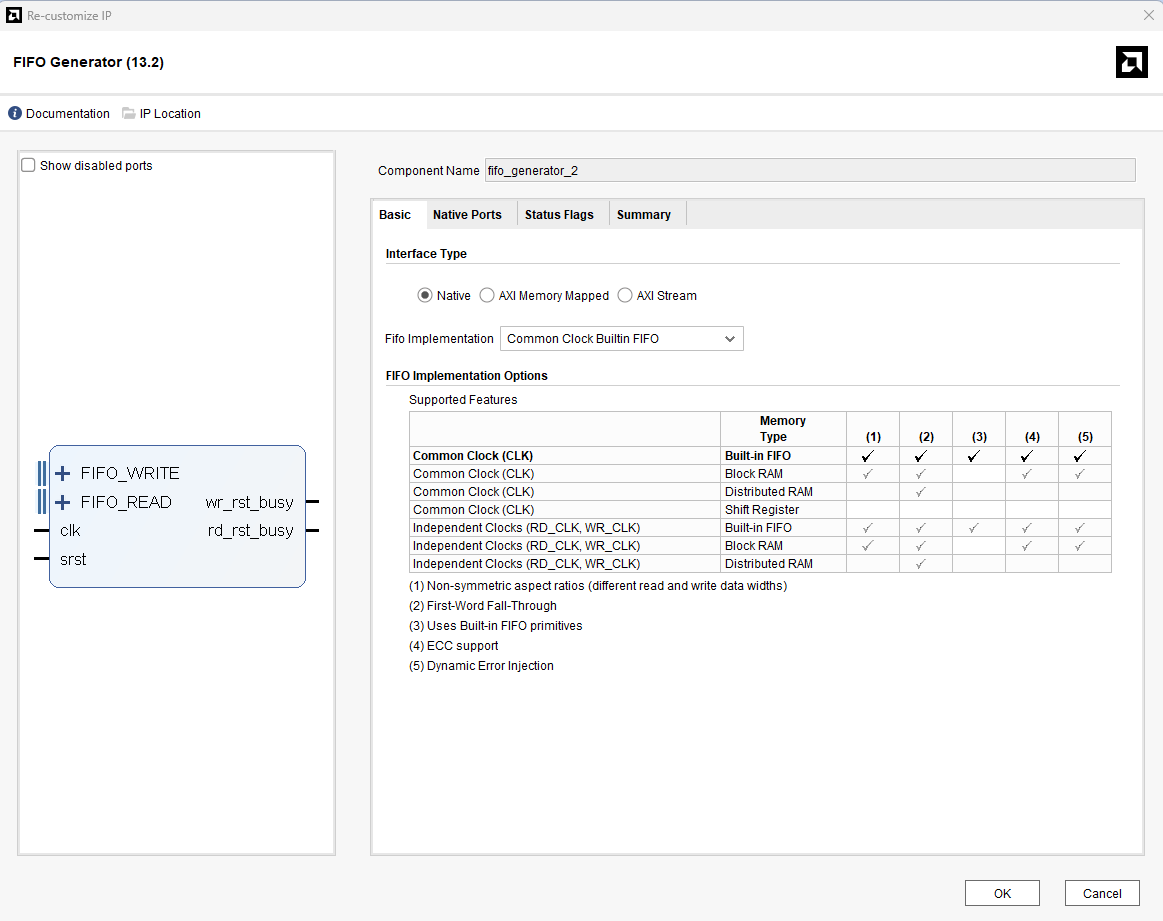Viewport: 1163px width, 921px height.
Task: Click the wr_rst_busy port on the block
Action: click(249, 502)
